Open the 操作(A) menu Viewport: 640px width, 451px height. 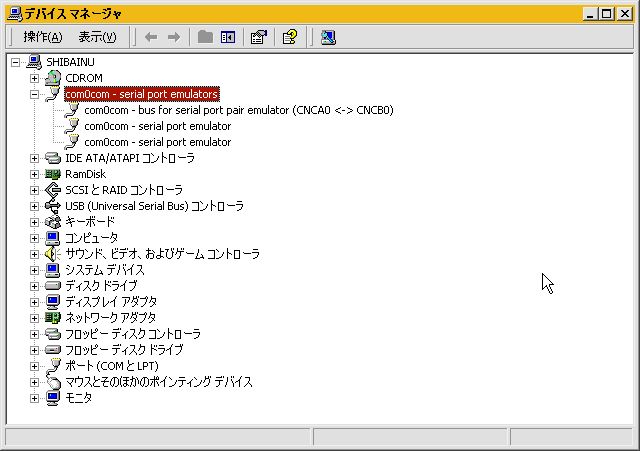pos(42,37)
